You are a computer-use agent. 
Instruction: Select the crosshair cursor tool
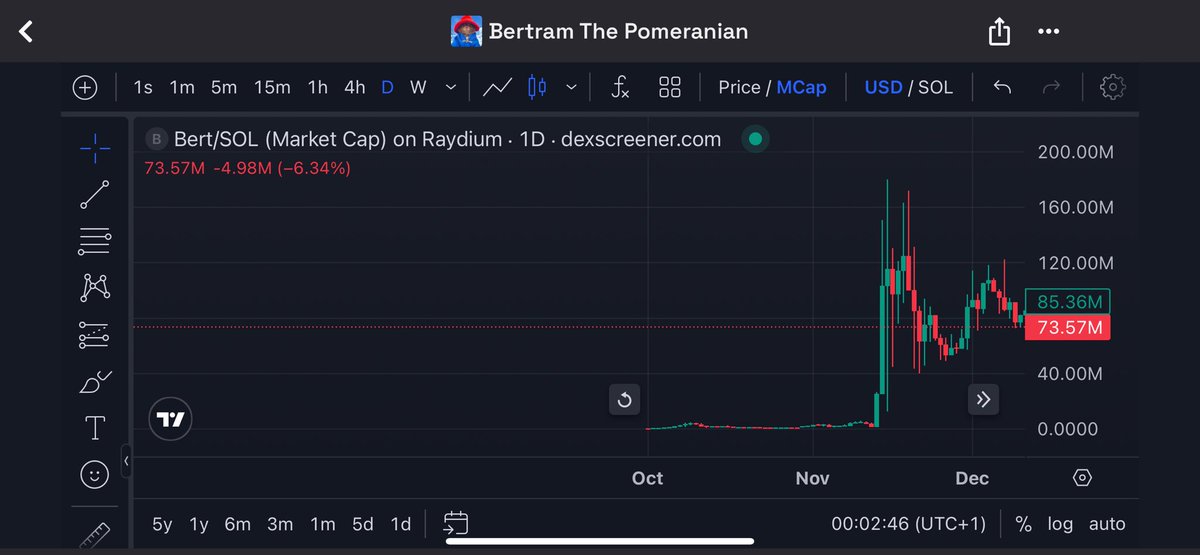tap(95, 149)
